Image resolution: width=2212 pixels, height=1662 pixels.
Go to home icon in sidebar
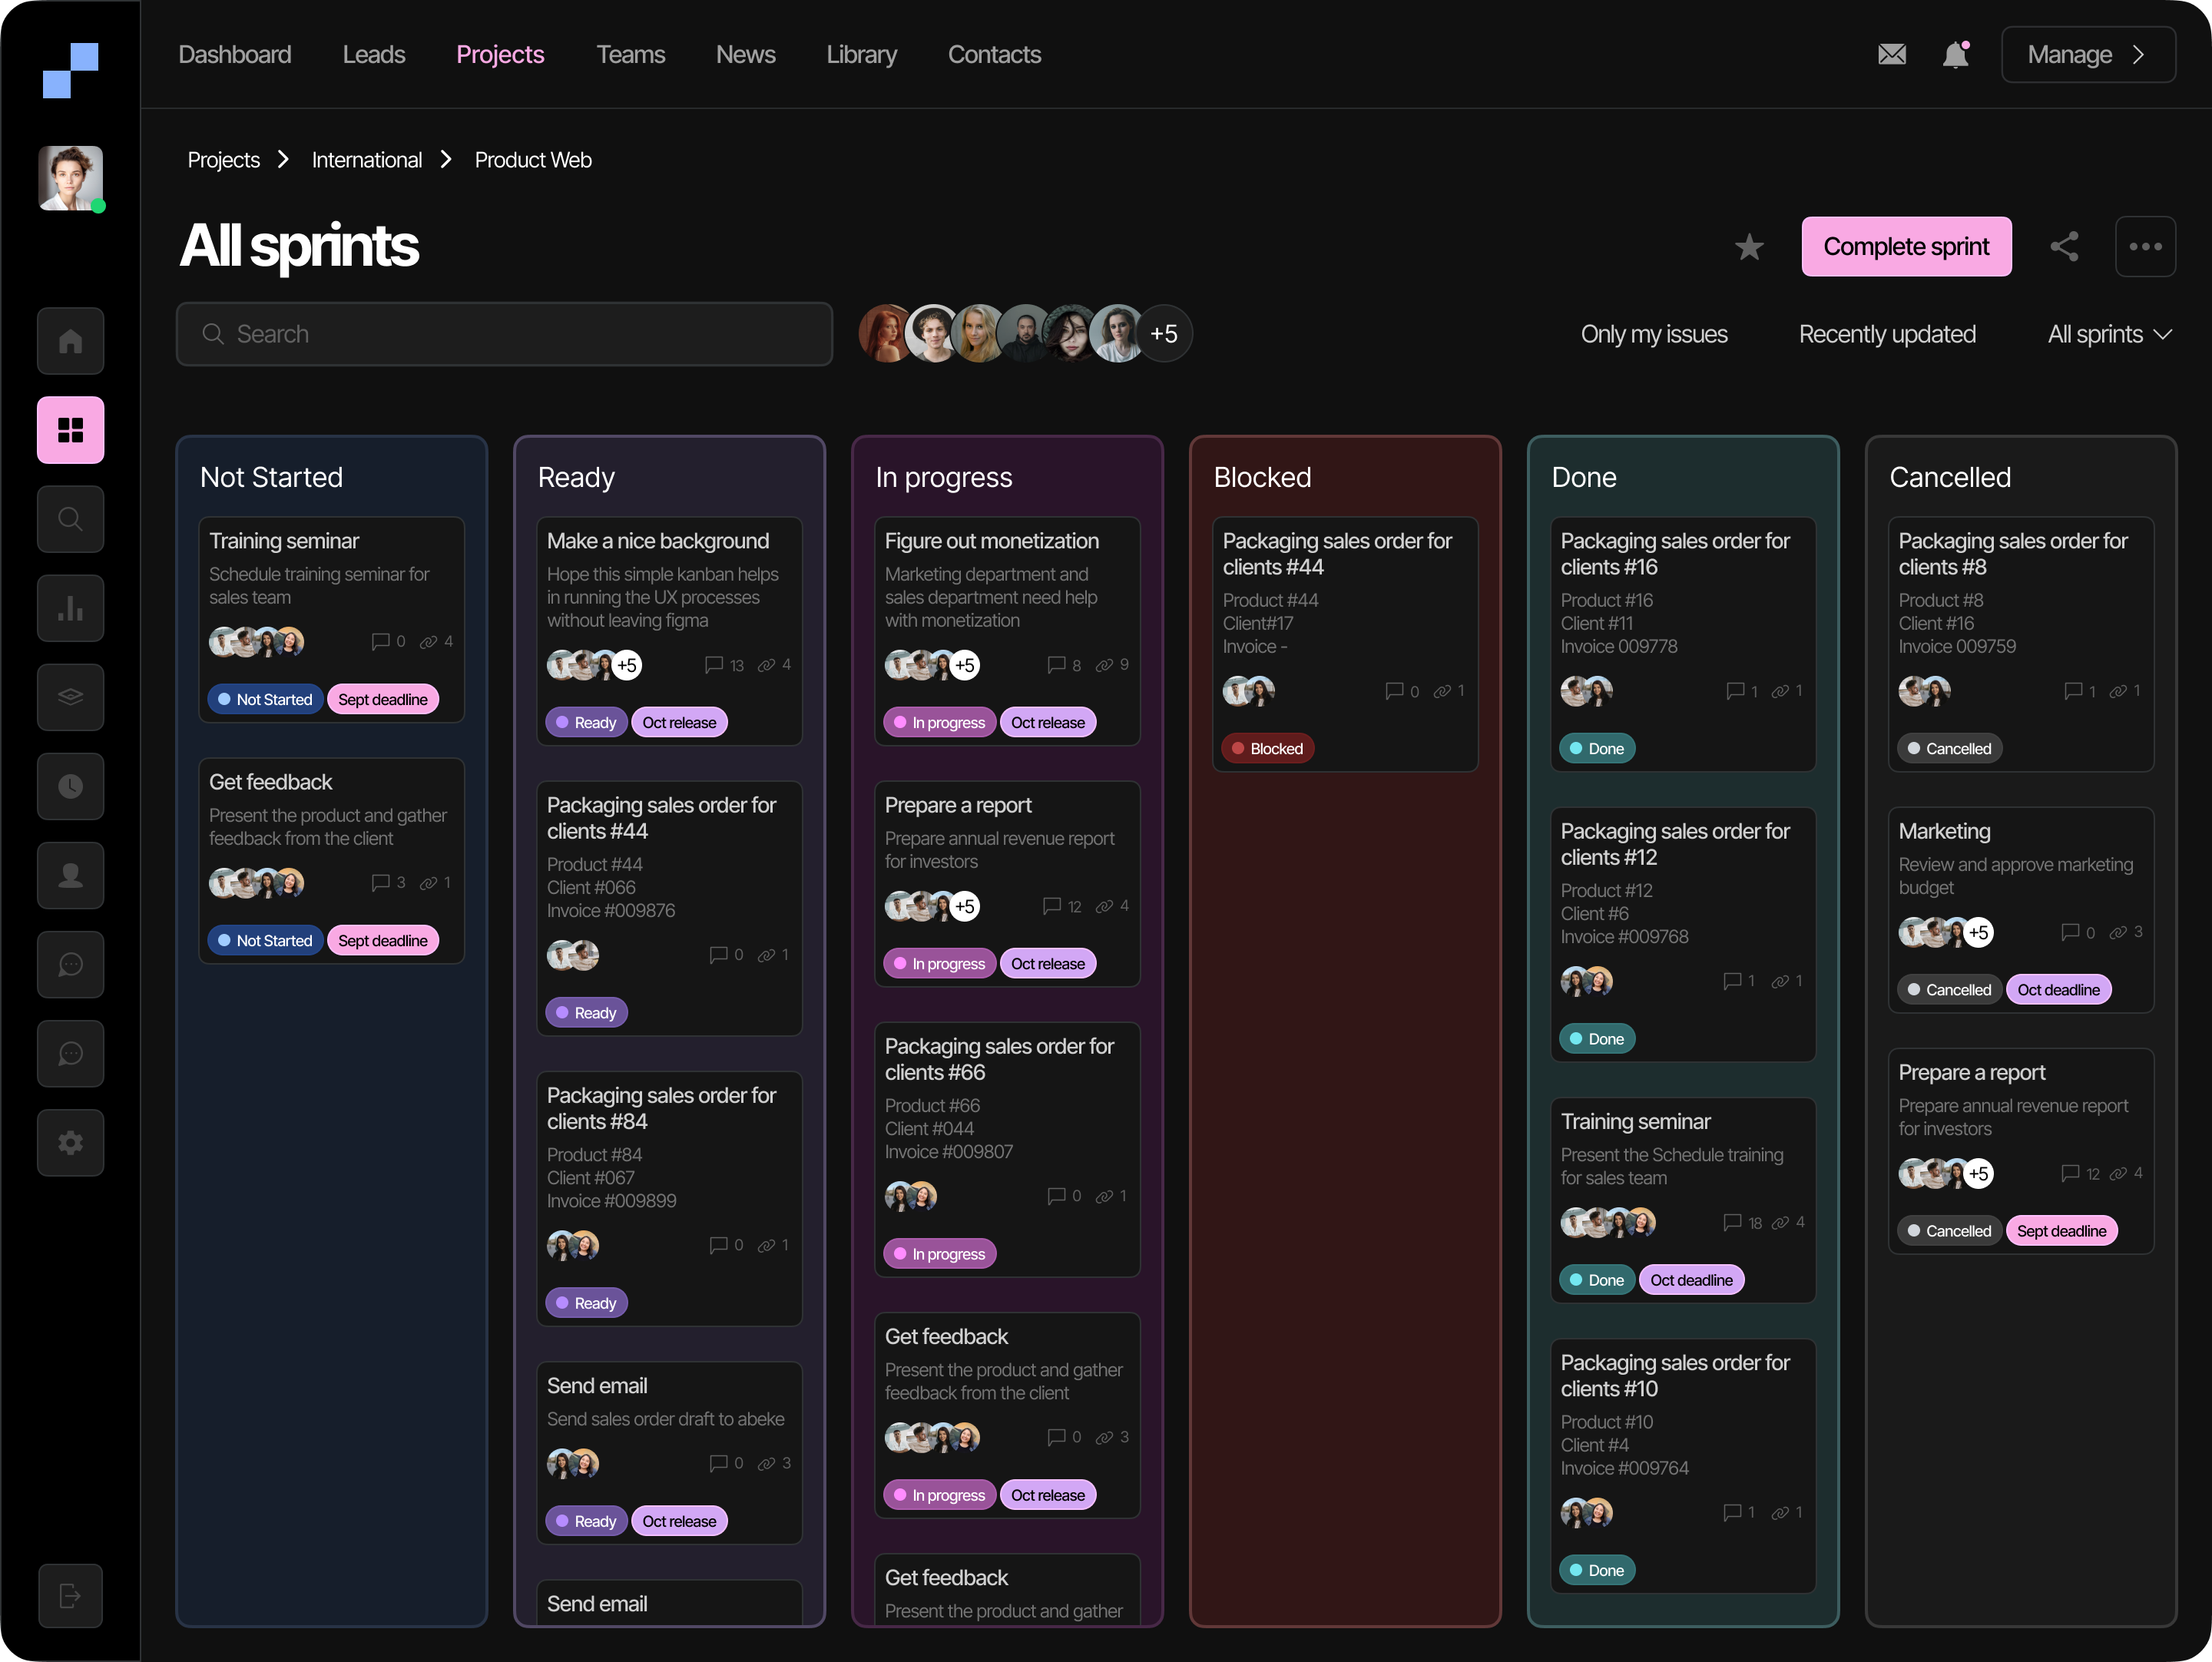pos(70,341)
